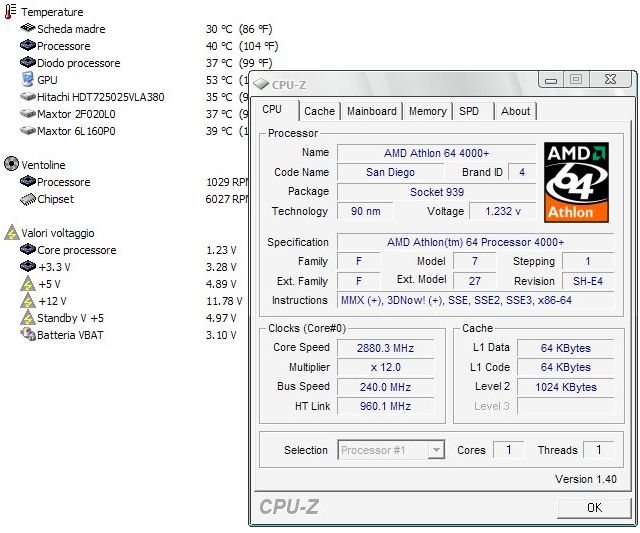Open the Memory tab
640x533 pixels.
427,111
